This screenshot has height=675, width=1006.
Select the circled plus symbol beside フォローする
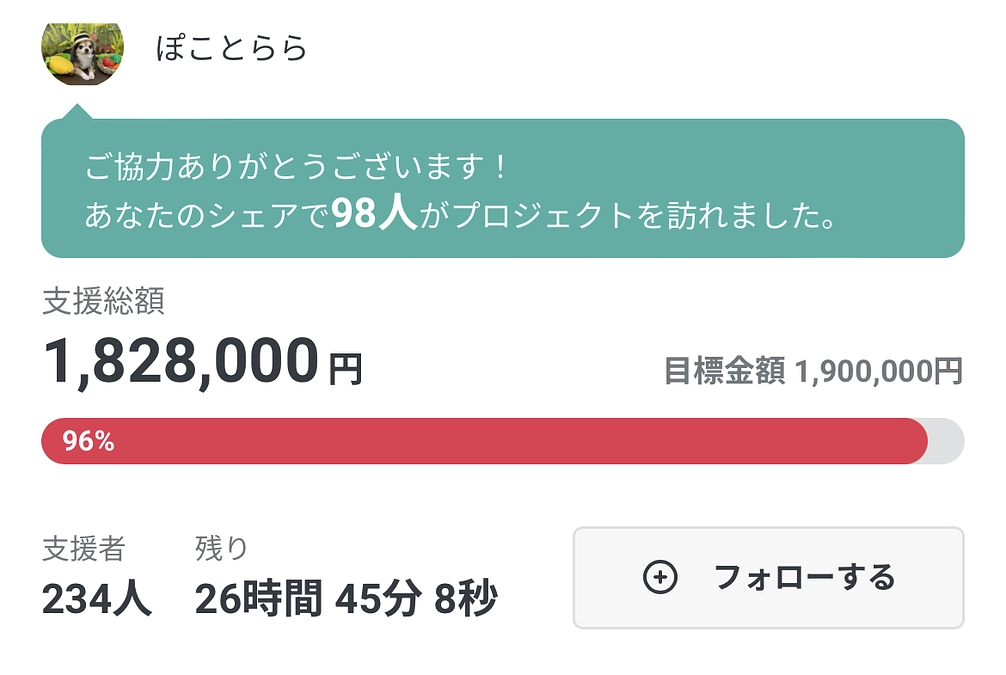click(660, 577)
